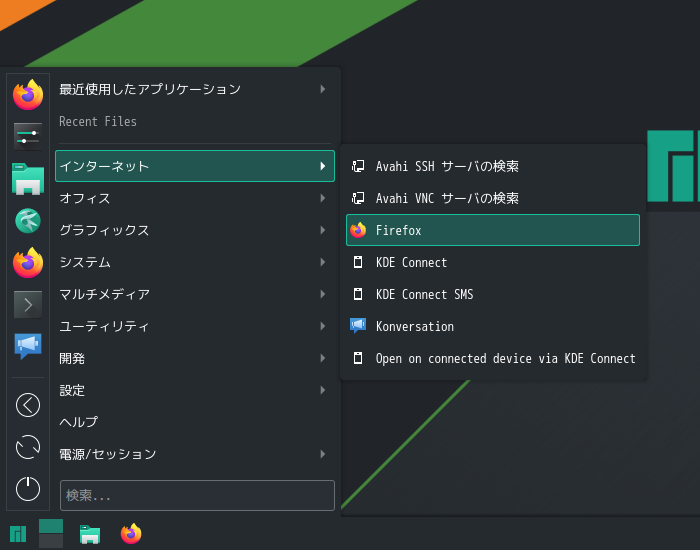
Task: Select KDE Connect SMS entry
Action: (x=493, y=294)
